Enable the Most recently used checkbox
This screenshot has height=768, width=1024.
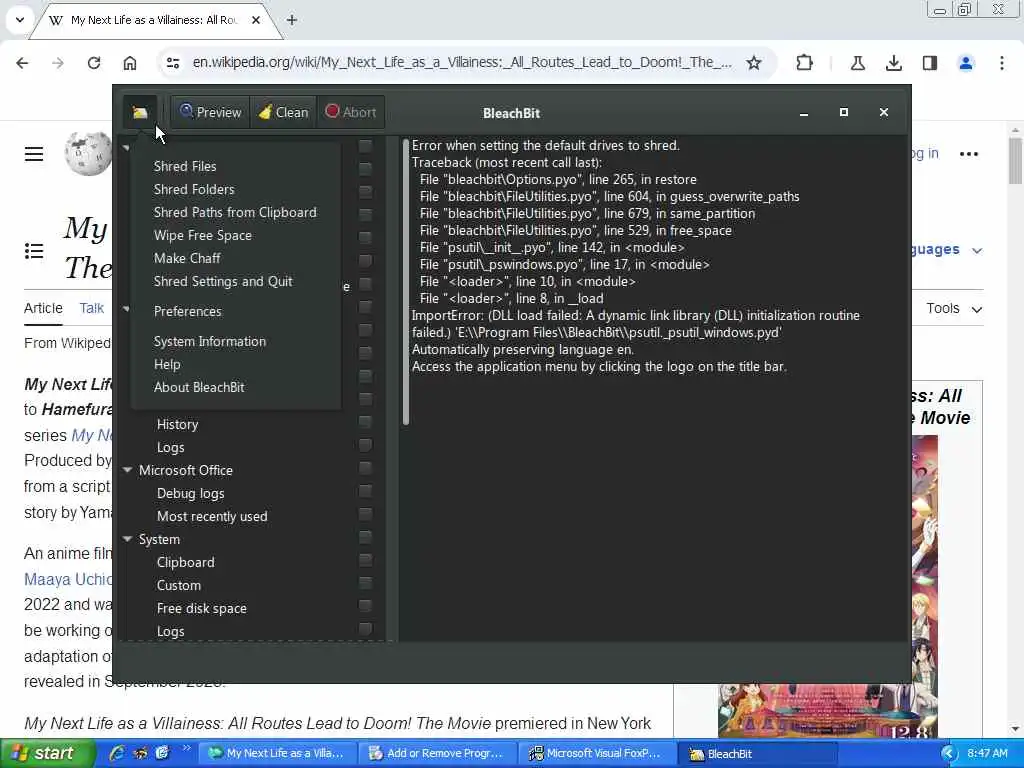(x=366, y=515)
